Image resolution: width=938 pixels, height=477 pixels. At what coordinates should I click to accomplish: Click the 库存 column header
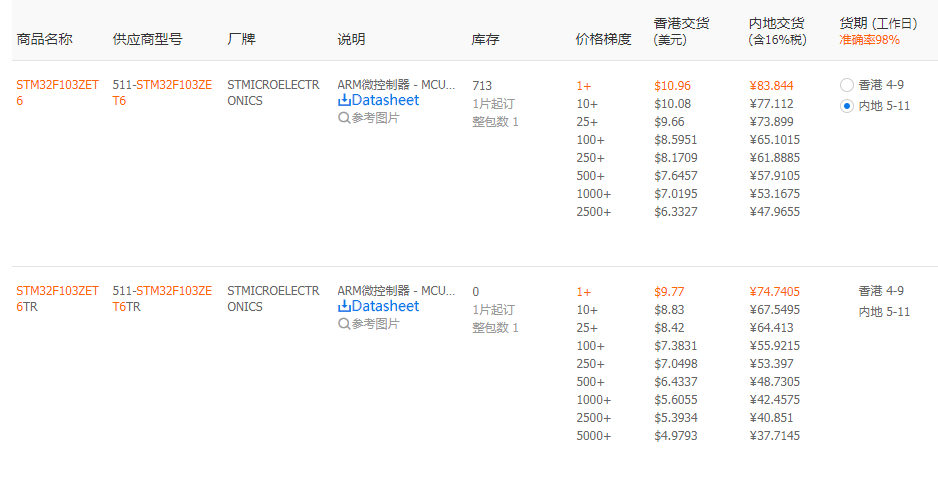pyautogui.click(x=485, y=40)
